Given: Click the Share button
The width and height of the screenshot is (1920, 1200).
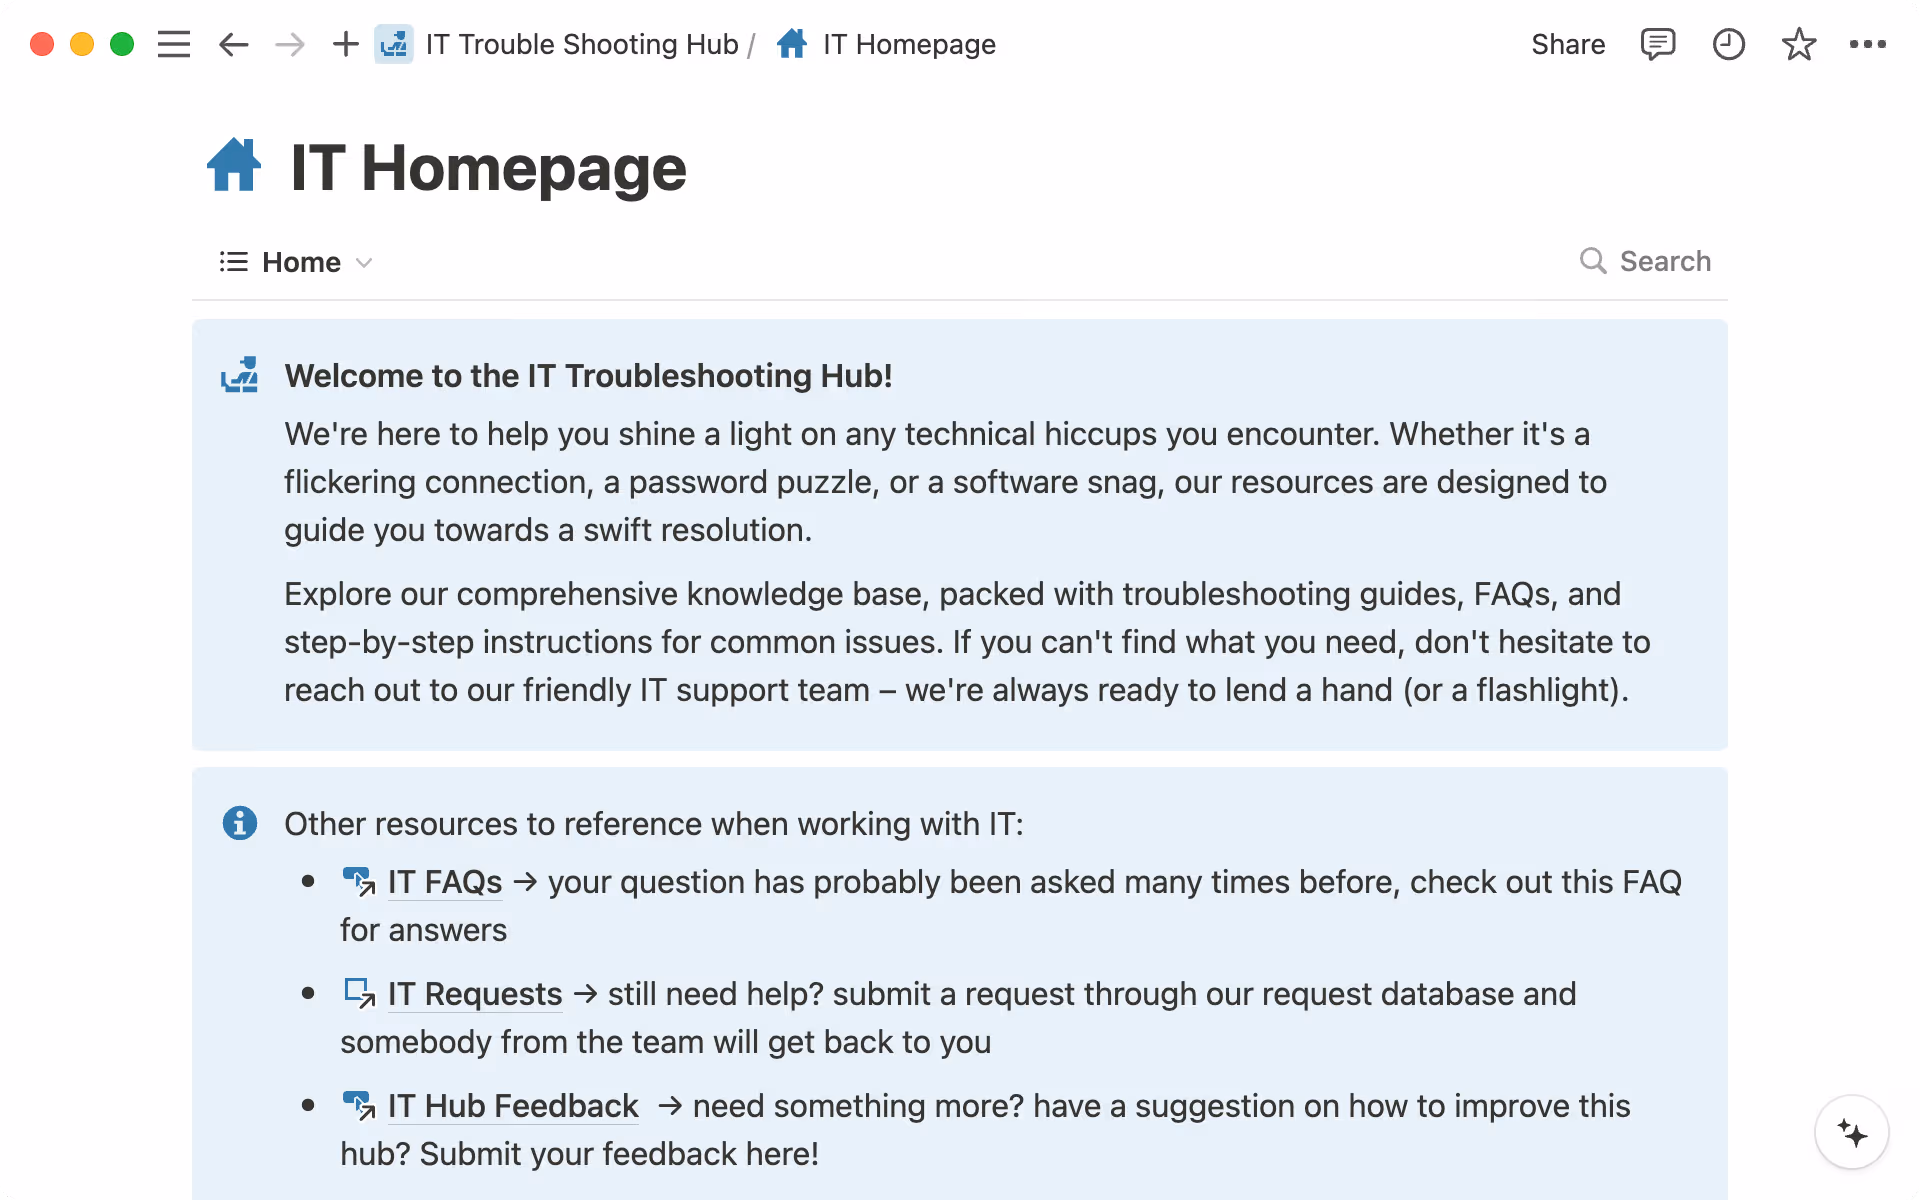Looking at the screenshot, I should point(1568,44).
